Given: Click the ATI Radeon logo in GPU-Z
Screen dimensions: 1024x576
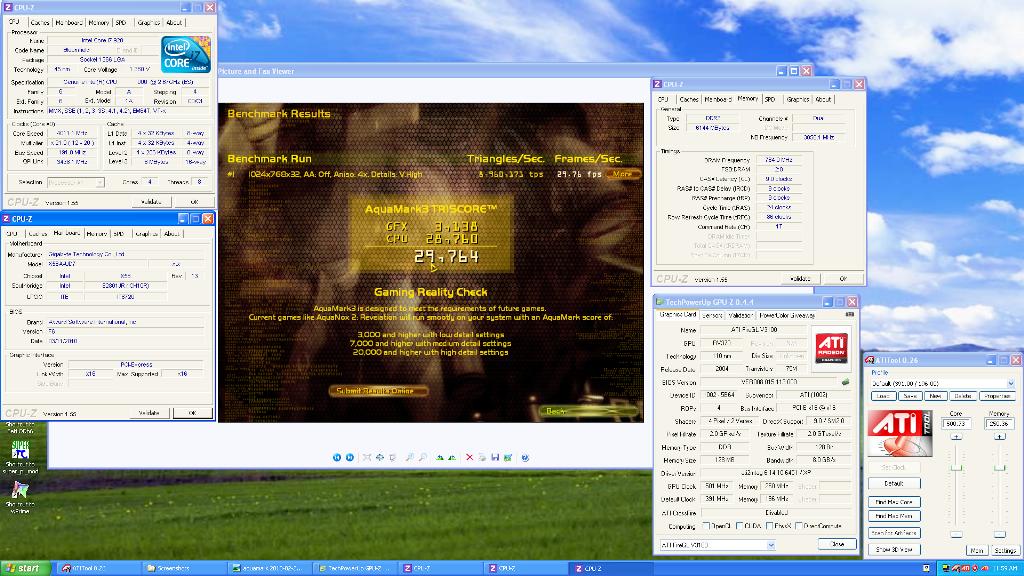Looking at the screenshot, I should [831, 348].
